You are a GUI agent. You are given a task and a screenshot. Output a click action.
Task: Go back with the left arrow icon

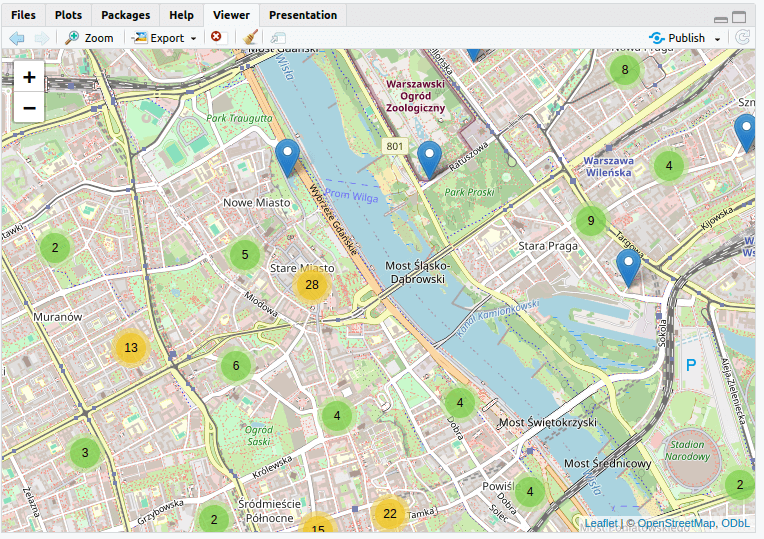point(17,38)
